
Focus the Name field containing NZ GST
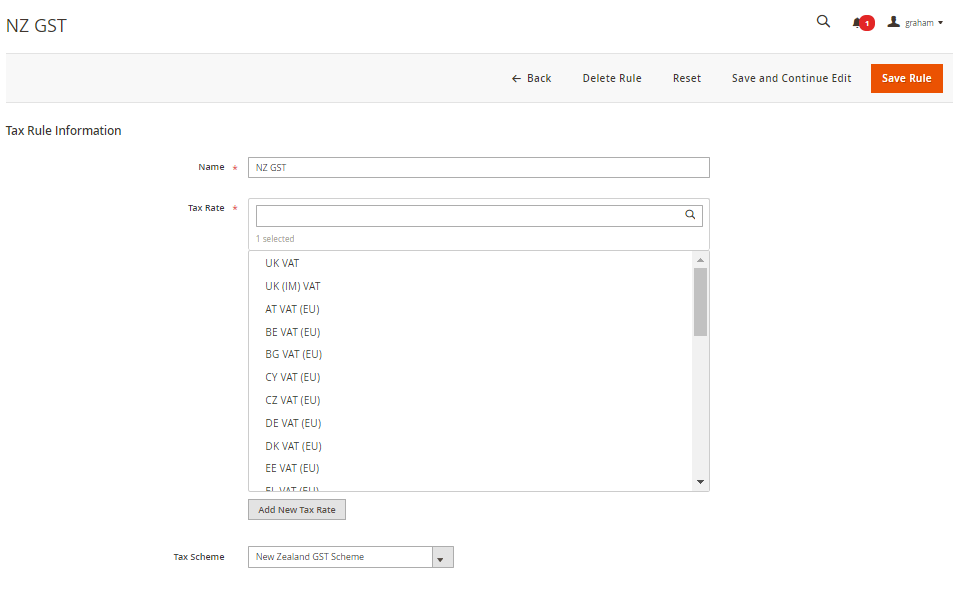pyautogui.click(x=478, y=168)
